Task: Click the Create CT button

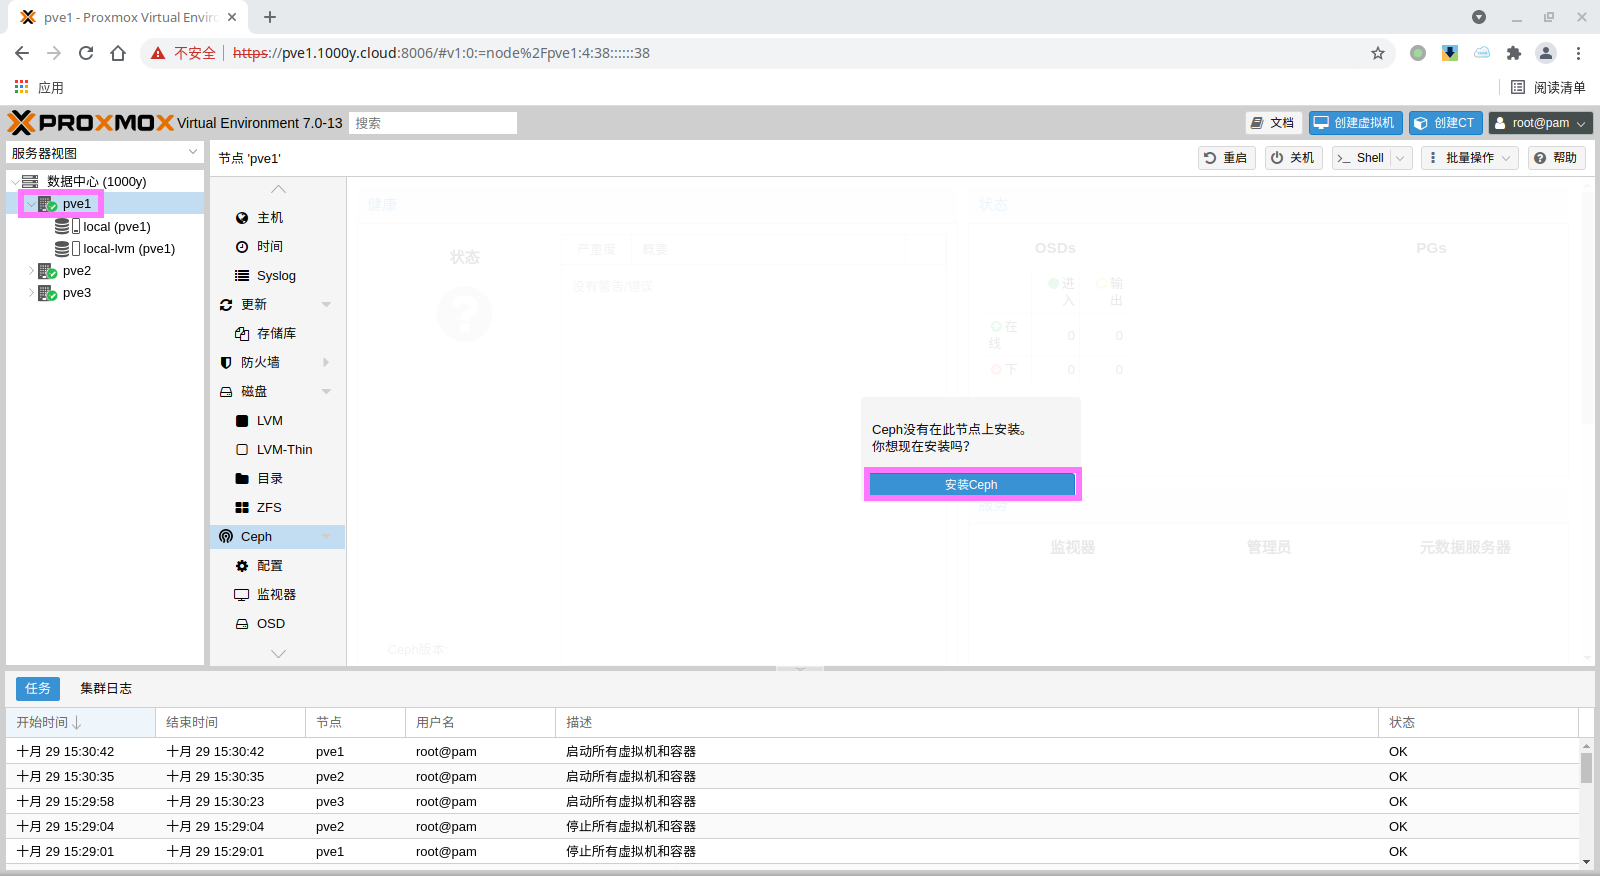Action: 1445,123
